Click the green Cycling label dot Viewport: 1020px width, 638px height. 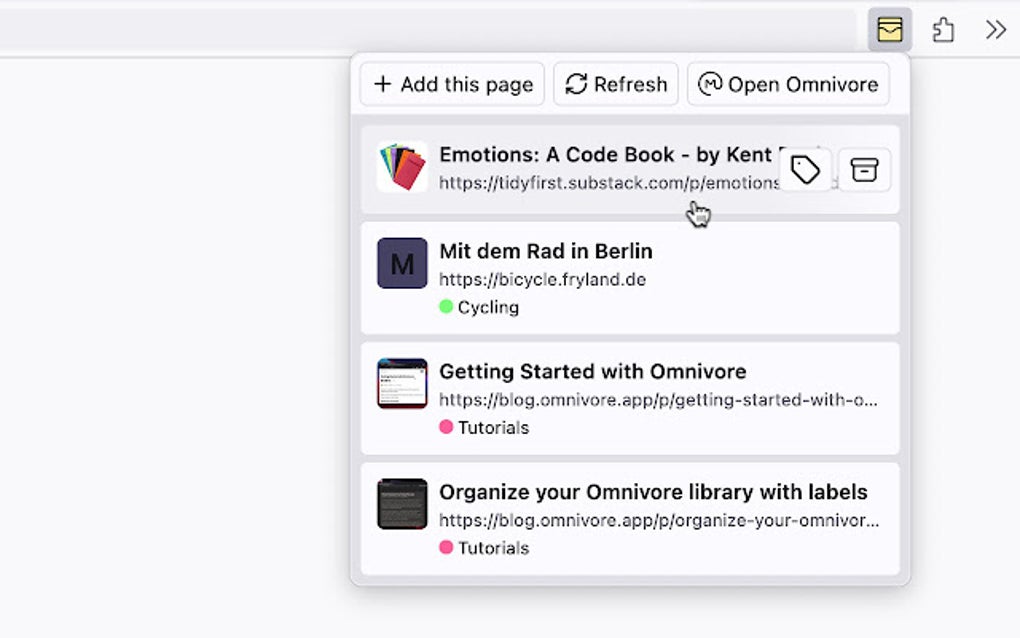point(447,307)
